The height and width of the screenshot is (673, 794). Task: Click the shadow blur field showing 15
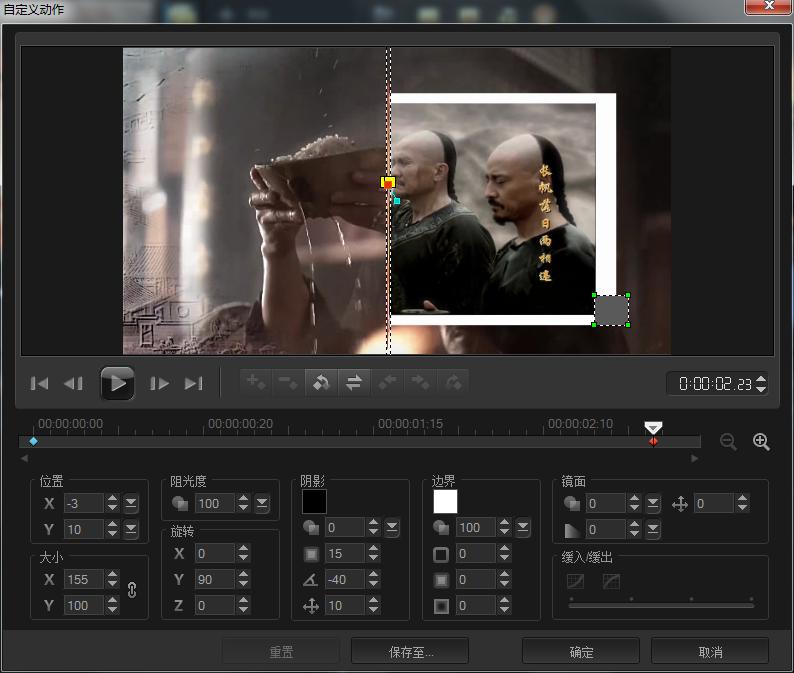tap(345, 553)
